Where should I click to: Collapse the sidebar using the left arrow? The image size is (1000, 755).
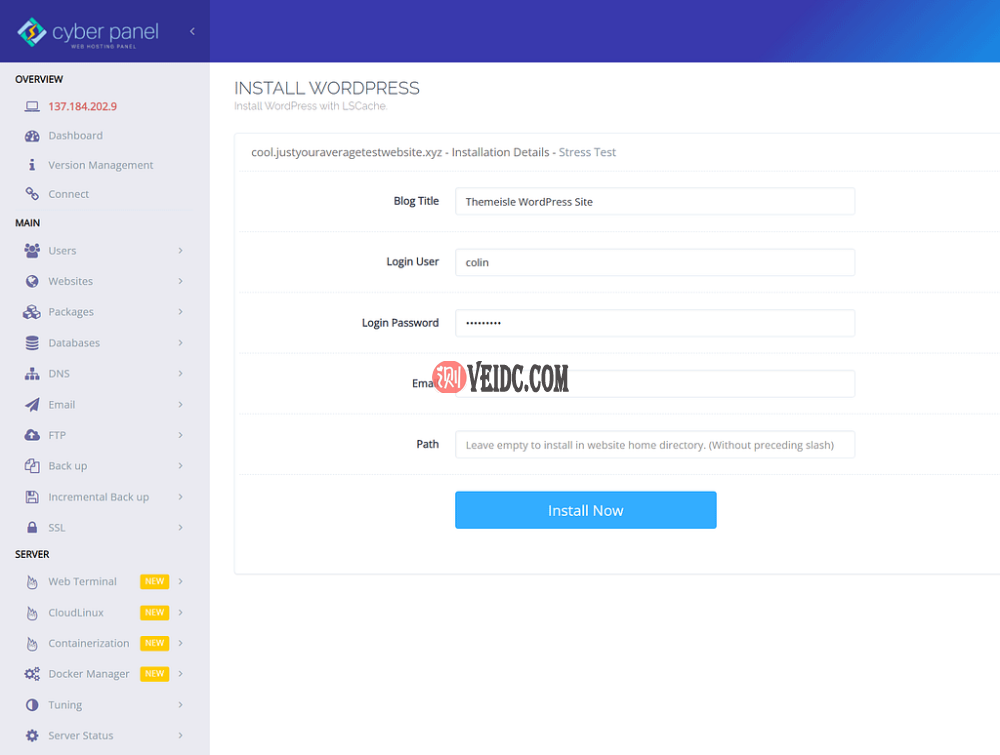click(192, 30)
